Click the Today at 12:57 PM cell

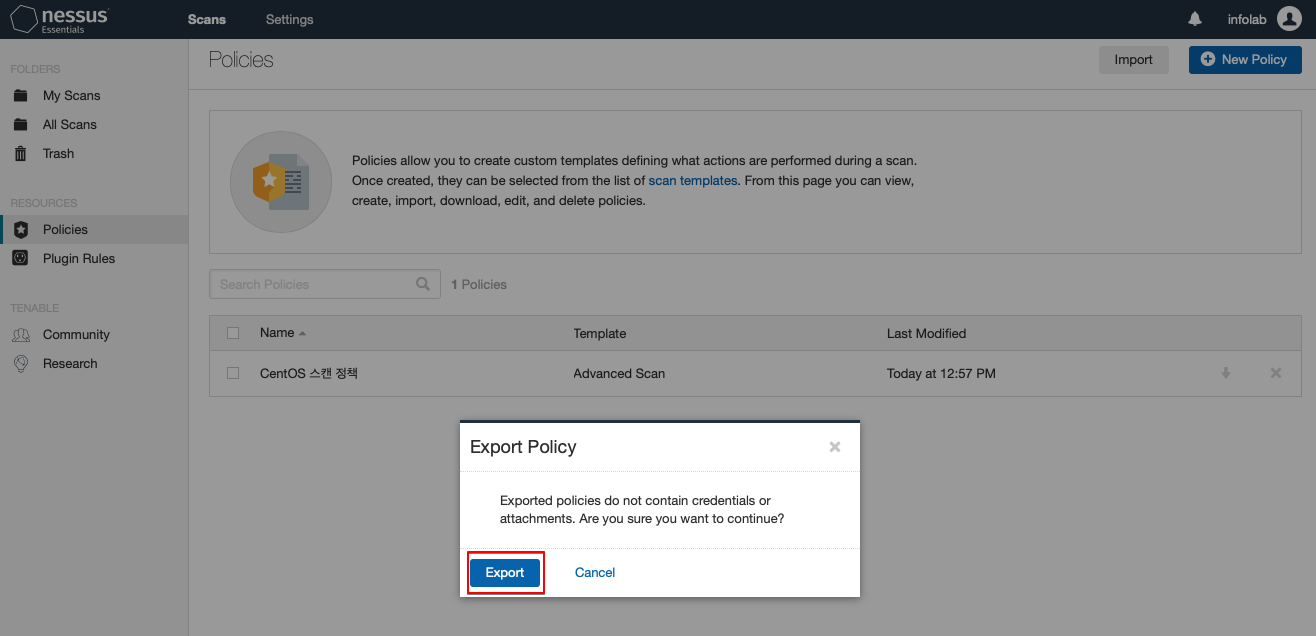click(x=941, y=373)
